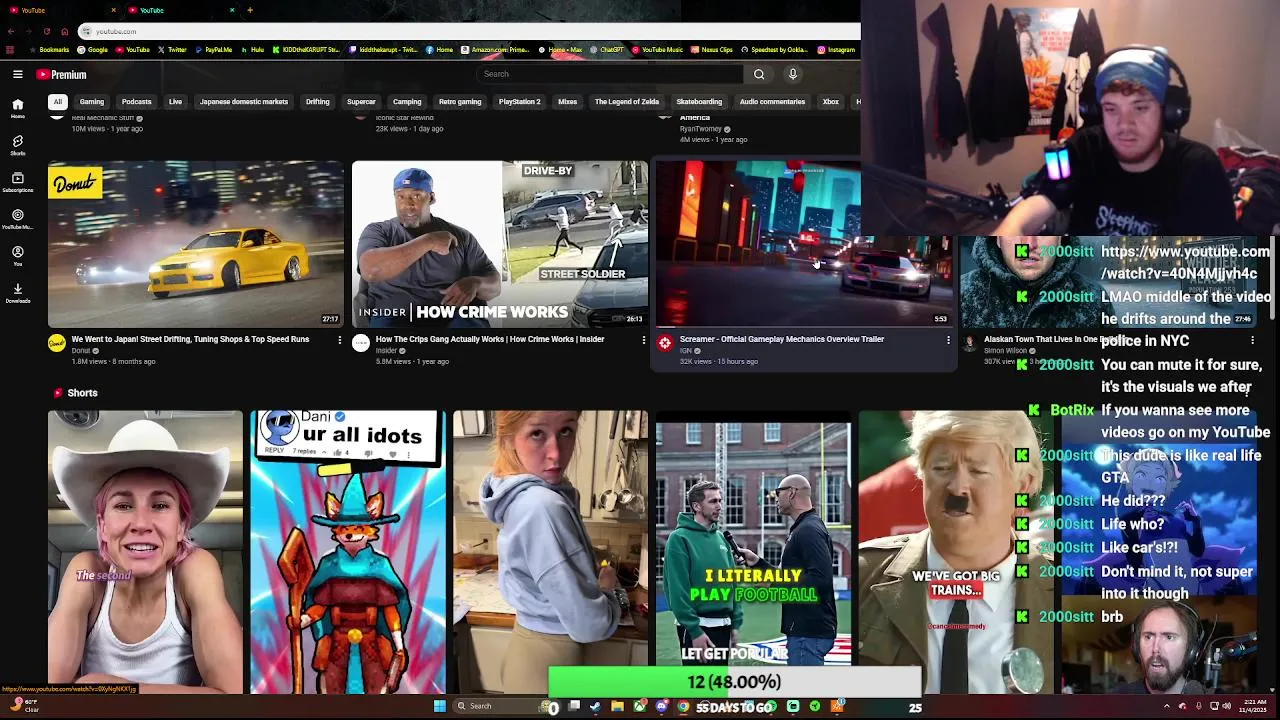Image resolution: width=1280 pixels, height=720 pixels.
Task: Click the search magnifier button
Action: pyautogui.click(x=759, y=74)
